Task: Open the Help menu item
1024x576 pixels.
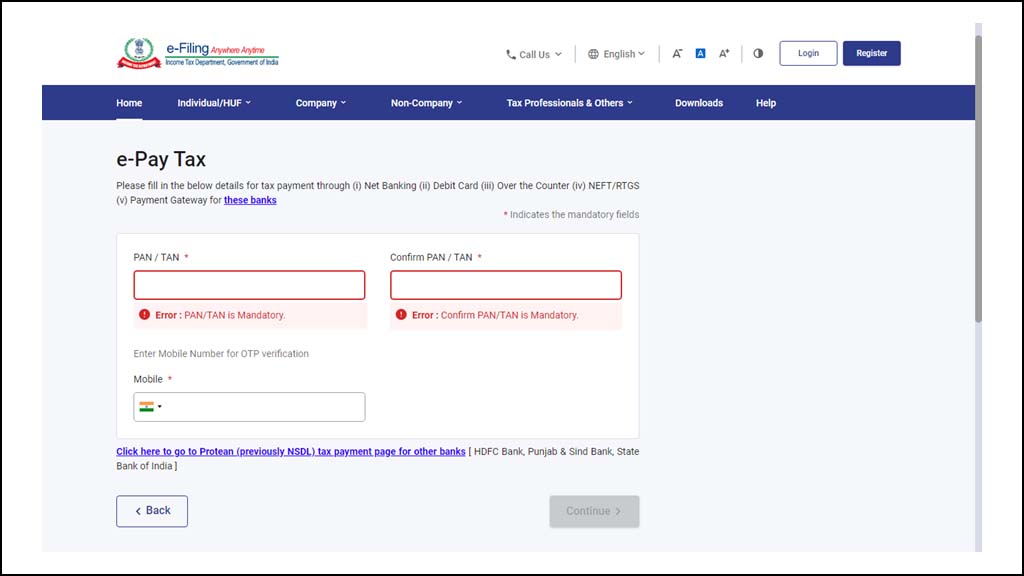Action: coord(766,103)
